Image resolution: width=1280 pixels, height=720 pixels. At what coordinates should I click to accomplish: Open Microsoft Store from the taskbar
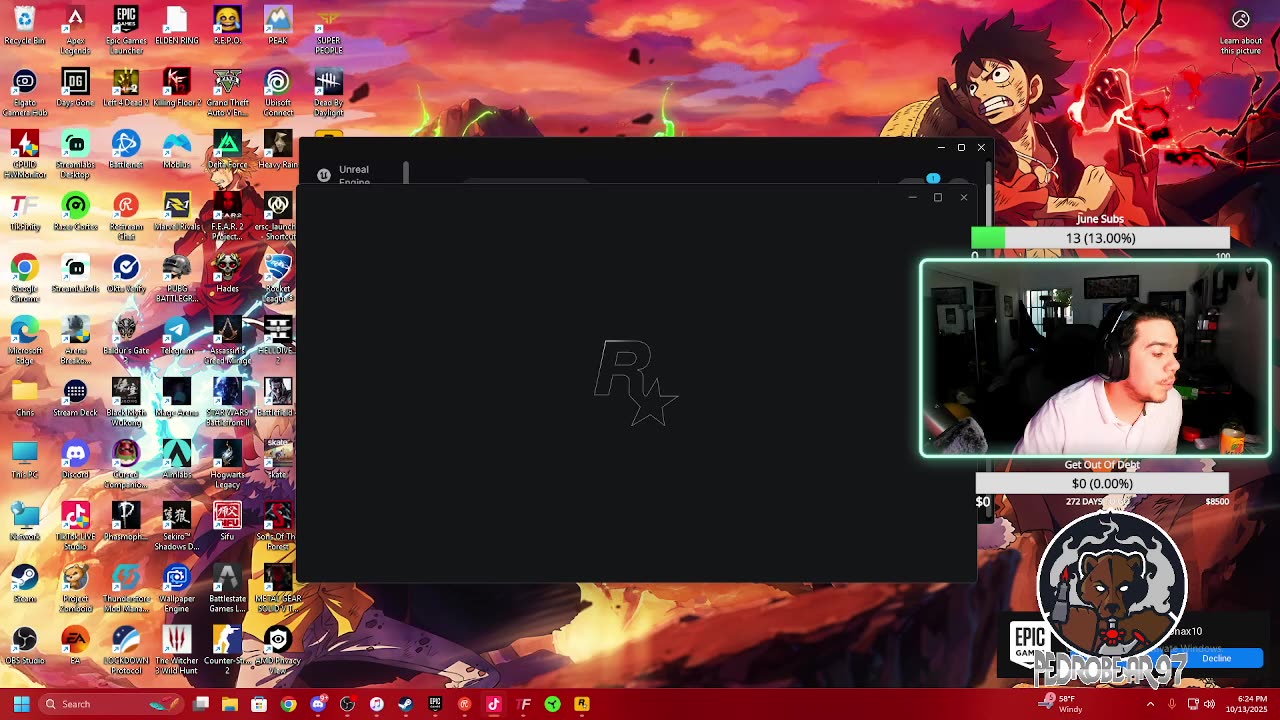click(259, 704)
